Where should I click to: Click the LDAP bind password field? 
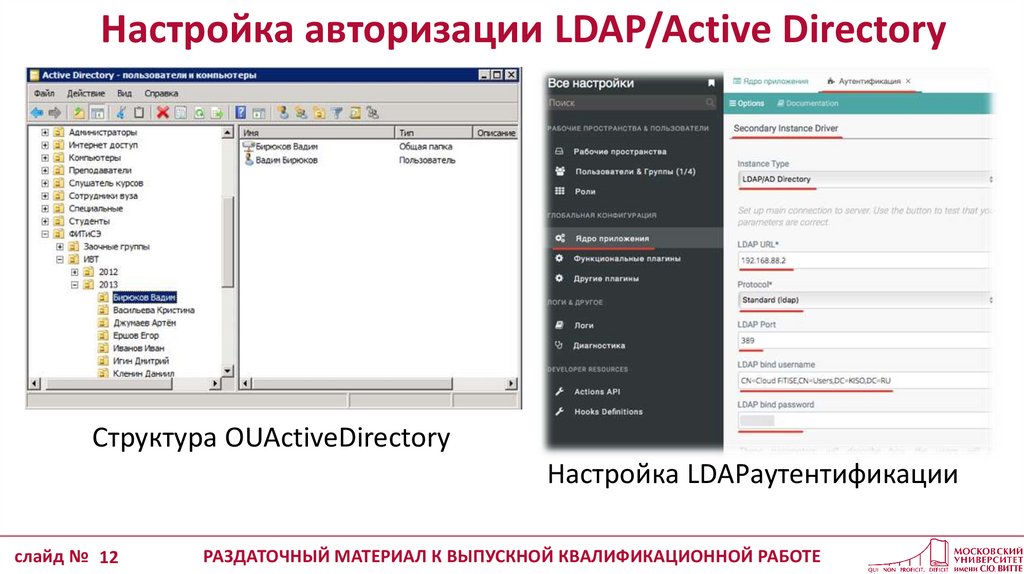pyautogui.click(x=865, y=421)
